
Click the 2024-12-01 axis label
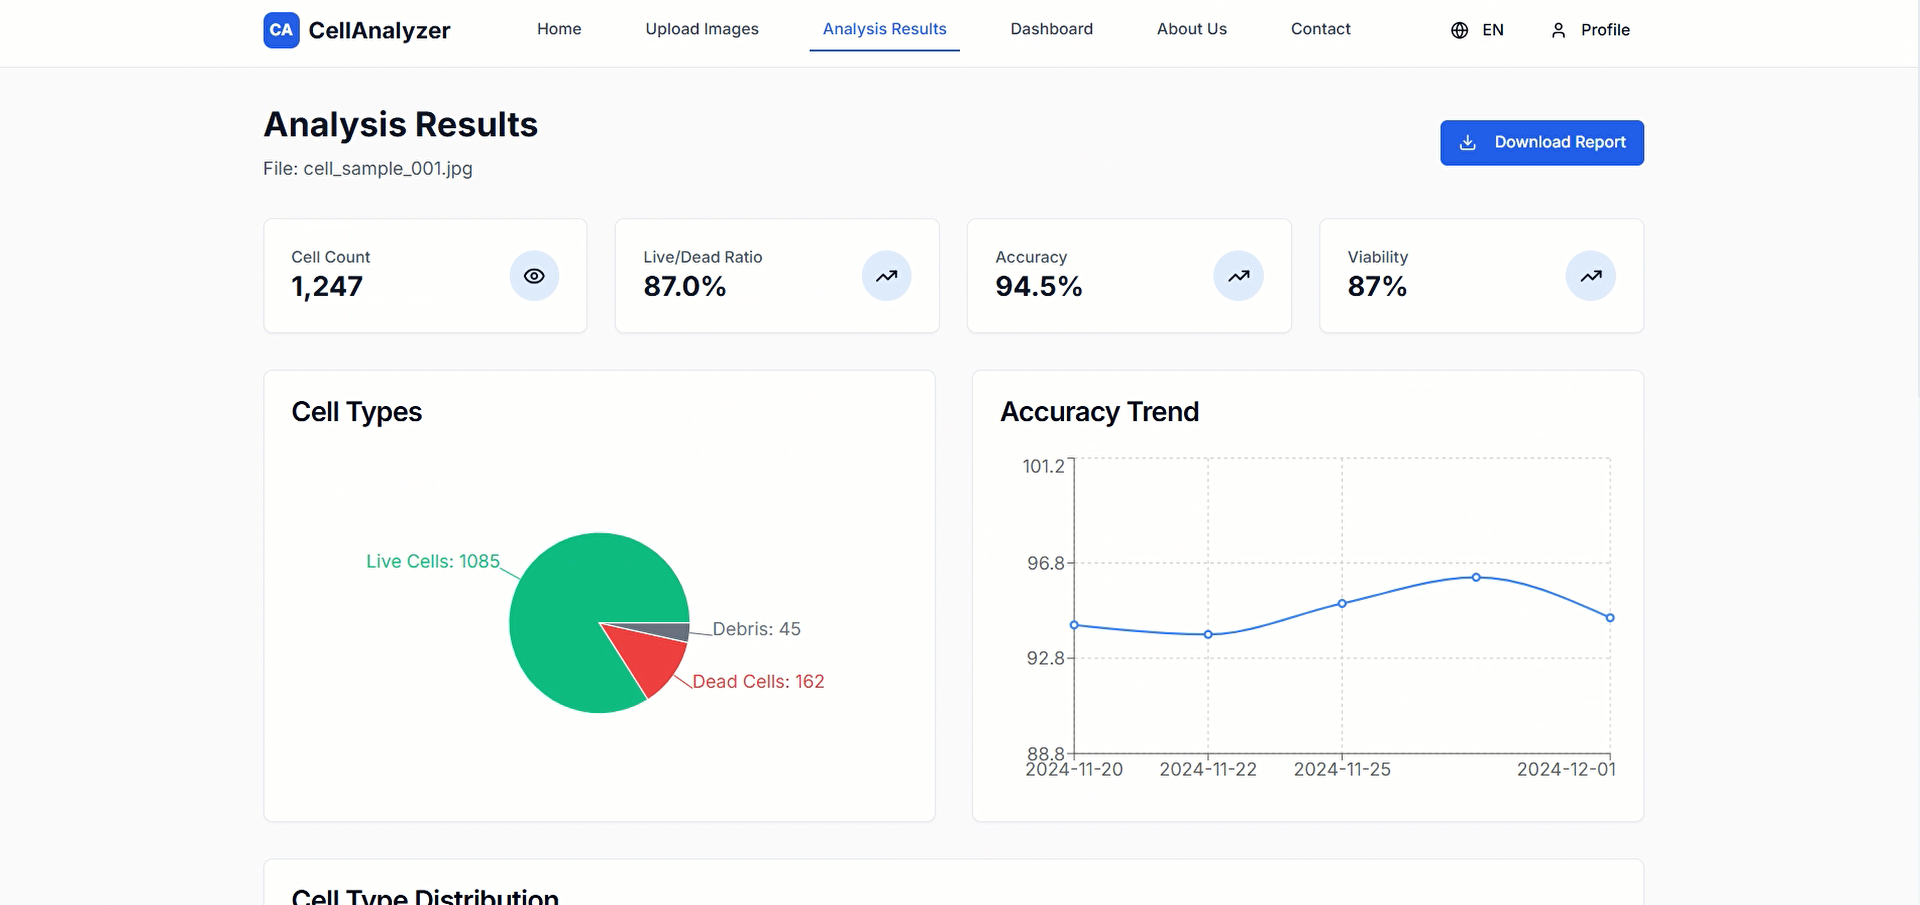tap(1566, 769)
